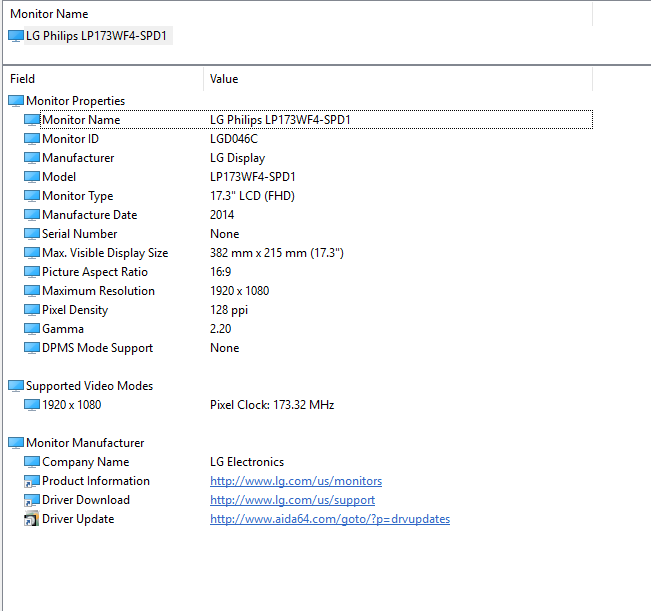
Task: Click the Pixel Clock: 173.32 MHz value
Action: tap(272, 405)
